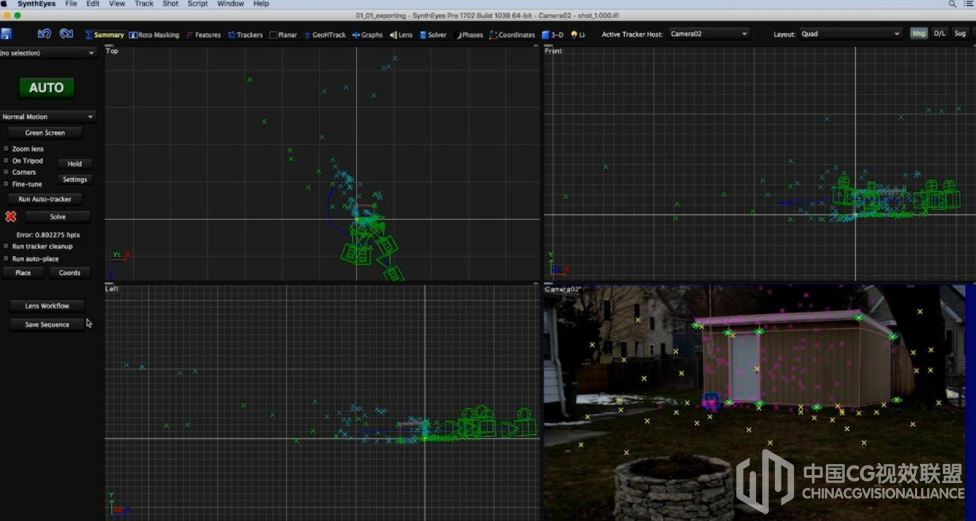Open the SynthEyes application menu
Screen dimensions: 976x521
[x=36, y=4]
